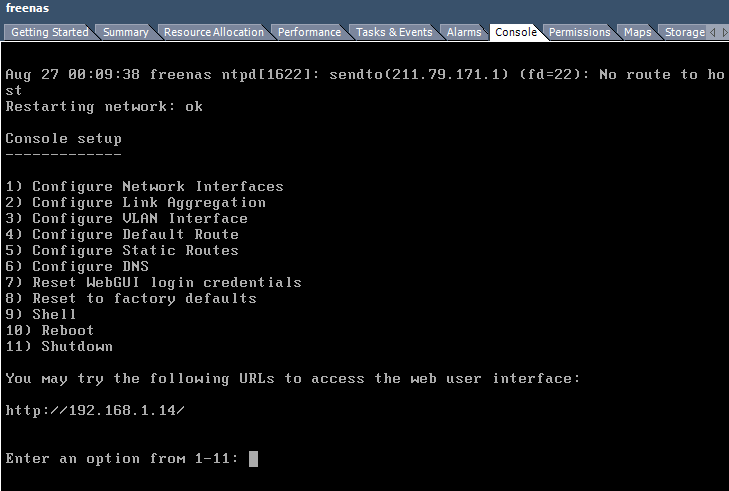The width and height of the screenshot is (729, 491).
Task: Click the Console tab
Action: pyautogui.click(x=516, y=32)
